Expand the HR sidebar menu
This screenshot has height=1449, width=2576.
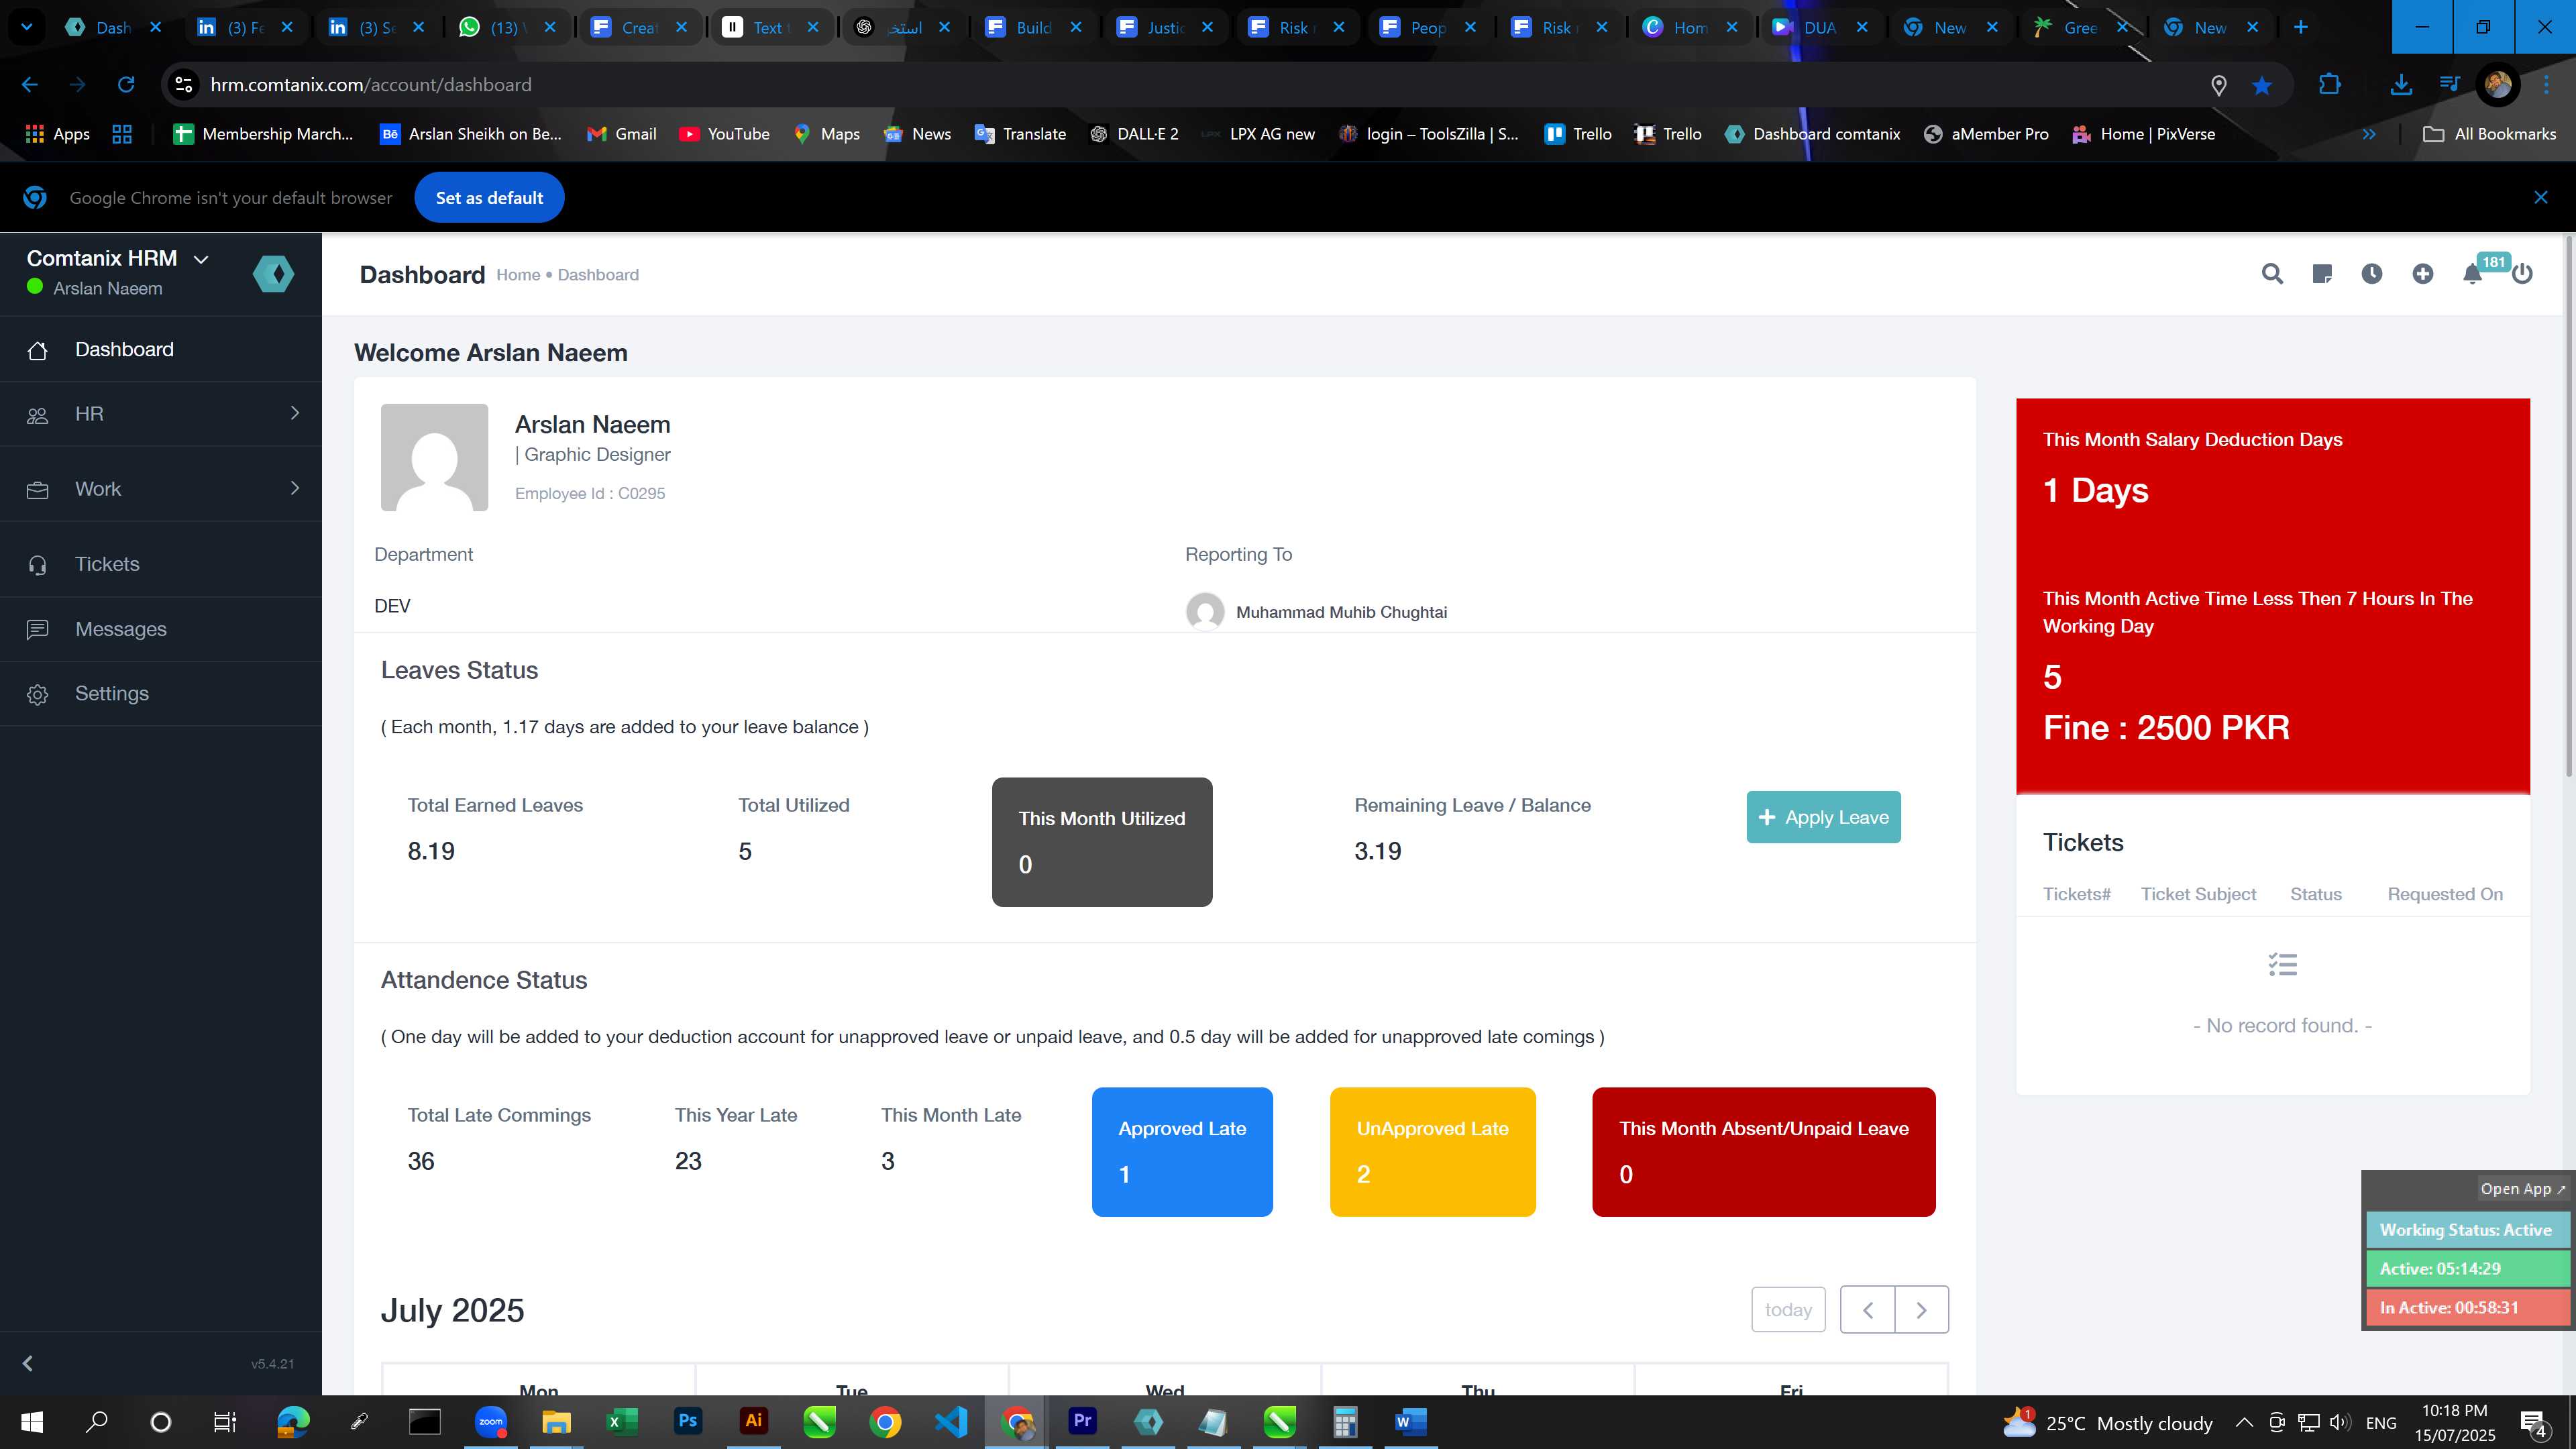tap(161, 414)
